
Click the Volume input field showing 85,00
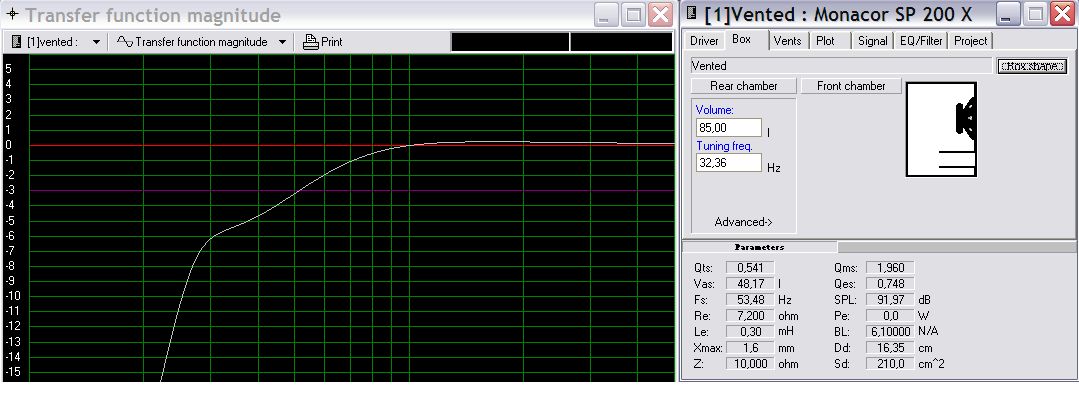[x=729, y=127]
